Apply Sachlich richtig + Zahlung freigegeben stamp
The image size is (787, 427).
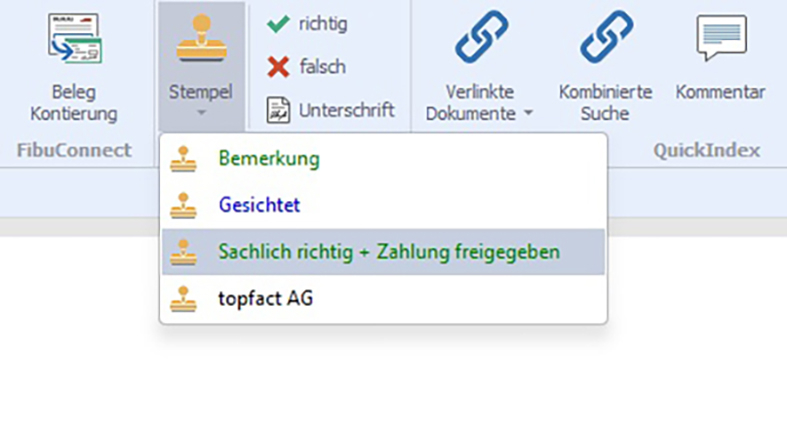388,252
